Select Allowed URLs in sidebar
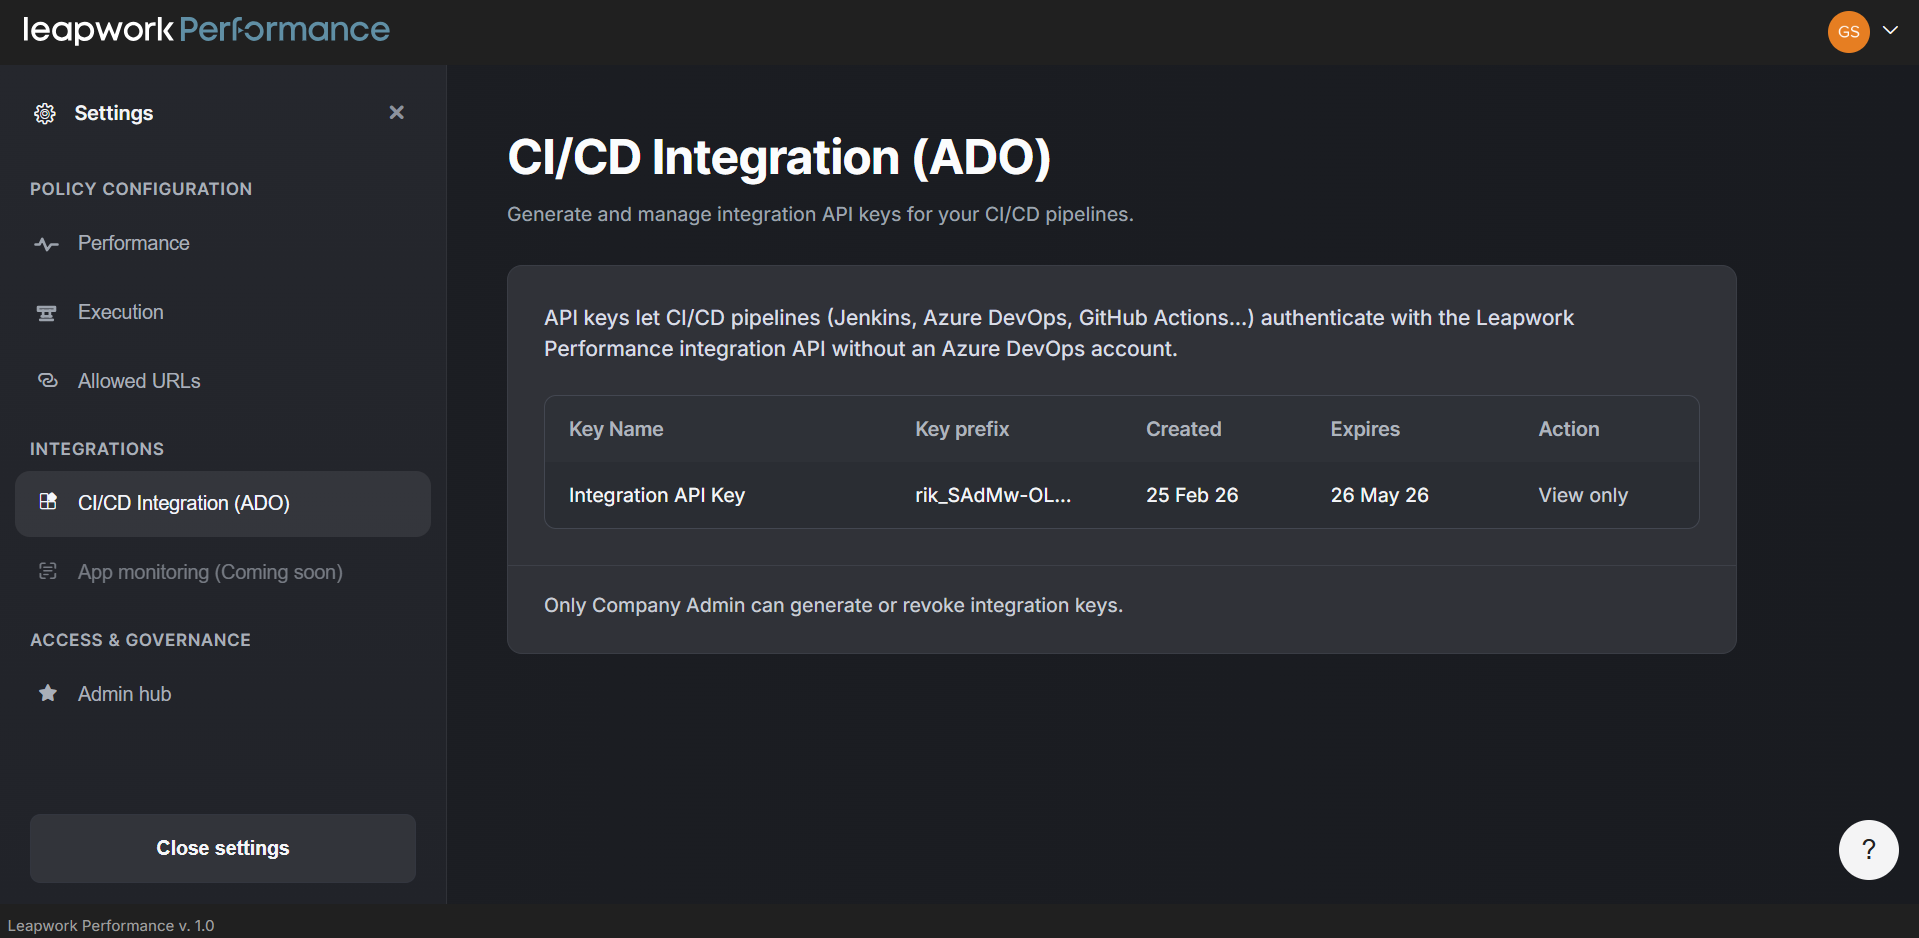The image size is (1919, 938). click(139, 381)
